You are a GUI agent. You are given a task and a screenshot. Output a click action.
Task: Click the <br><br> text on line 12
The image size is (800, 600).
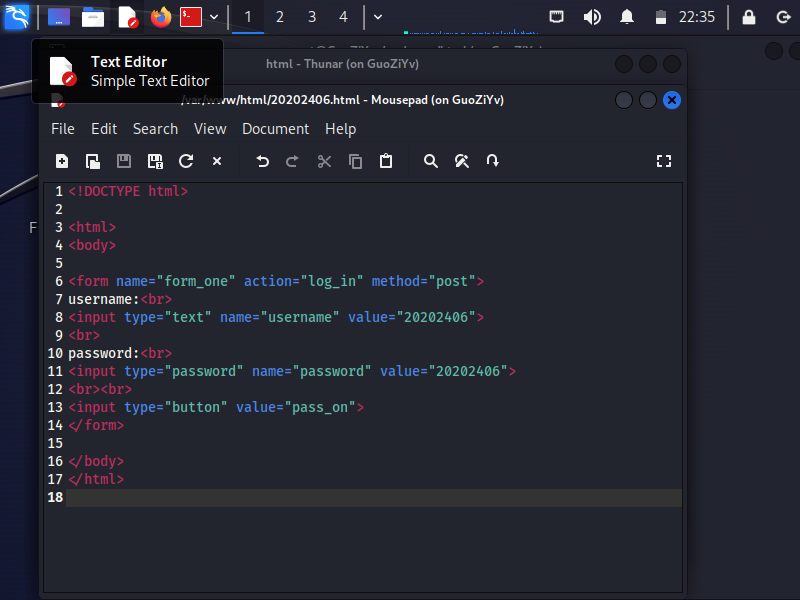coord(100,389)
